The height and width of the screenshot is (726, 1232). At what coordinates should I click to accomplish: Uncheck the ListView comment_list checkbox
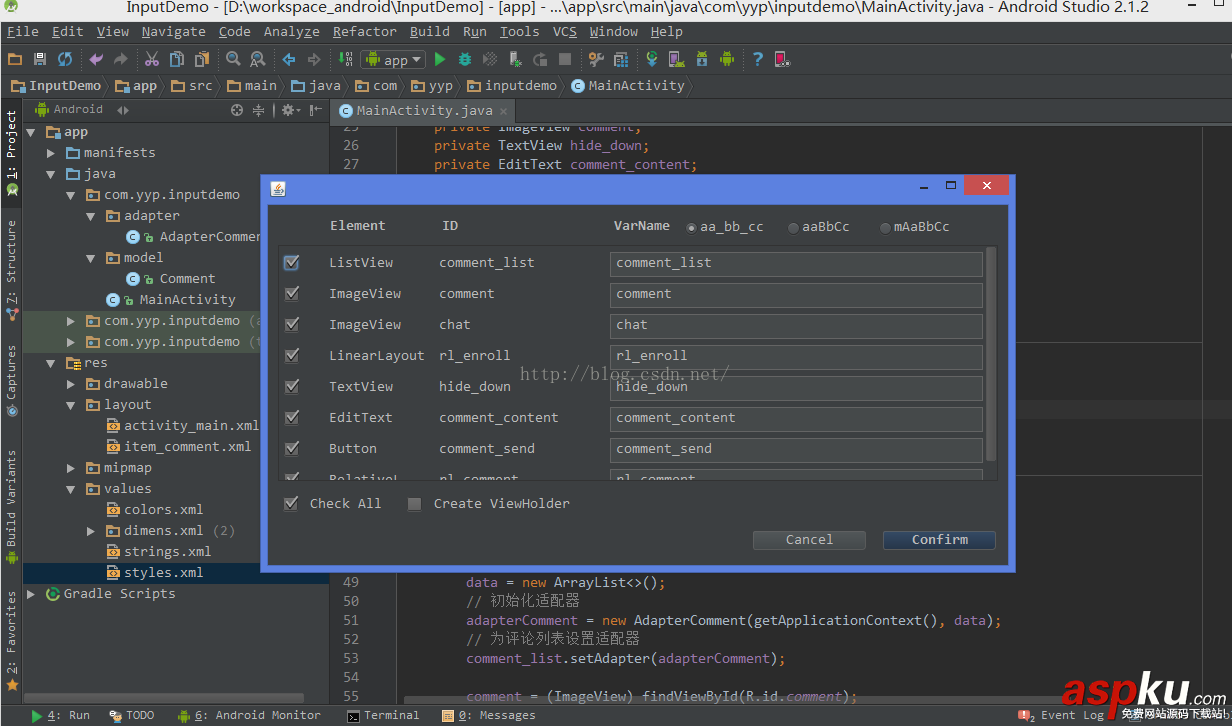point(291,263)
